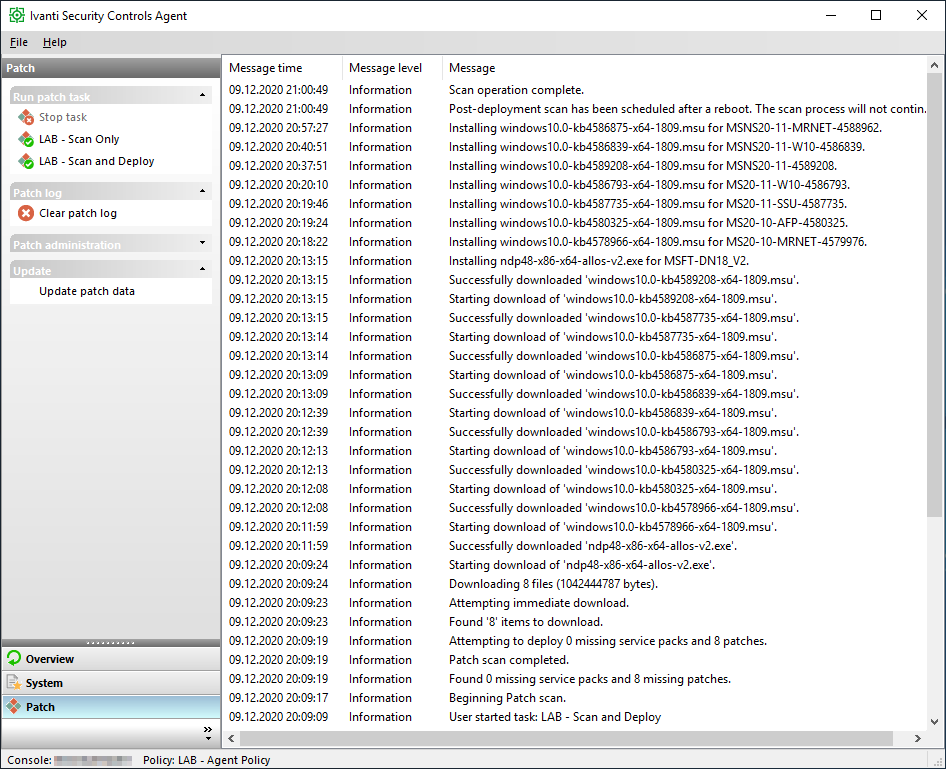Screen dimensions: 946x769
Task: Select the installing message for MS20-10-AFP-4580325
Action: pos(649,223)
